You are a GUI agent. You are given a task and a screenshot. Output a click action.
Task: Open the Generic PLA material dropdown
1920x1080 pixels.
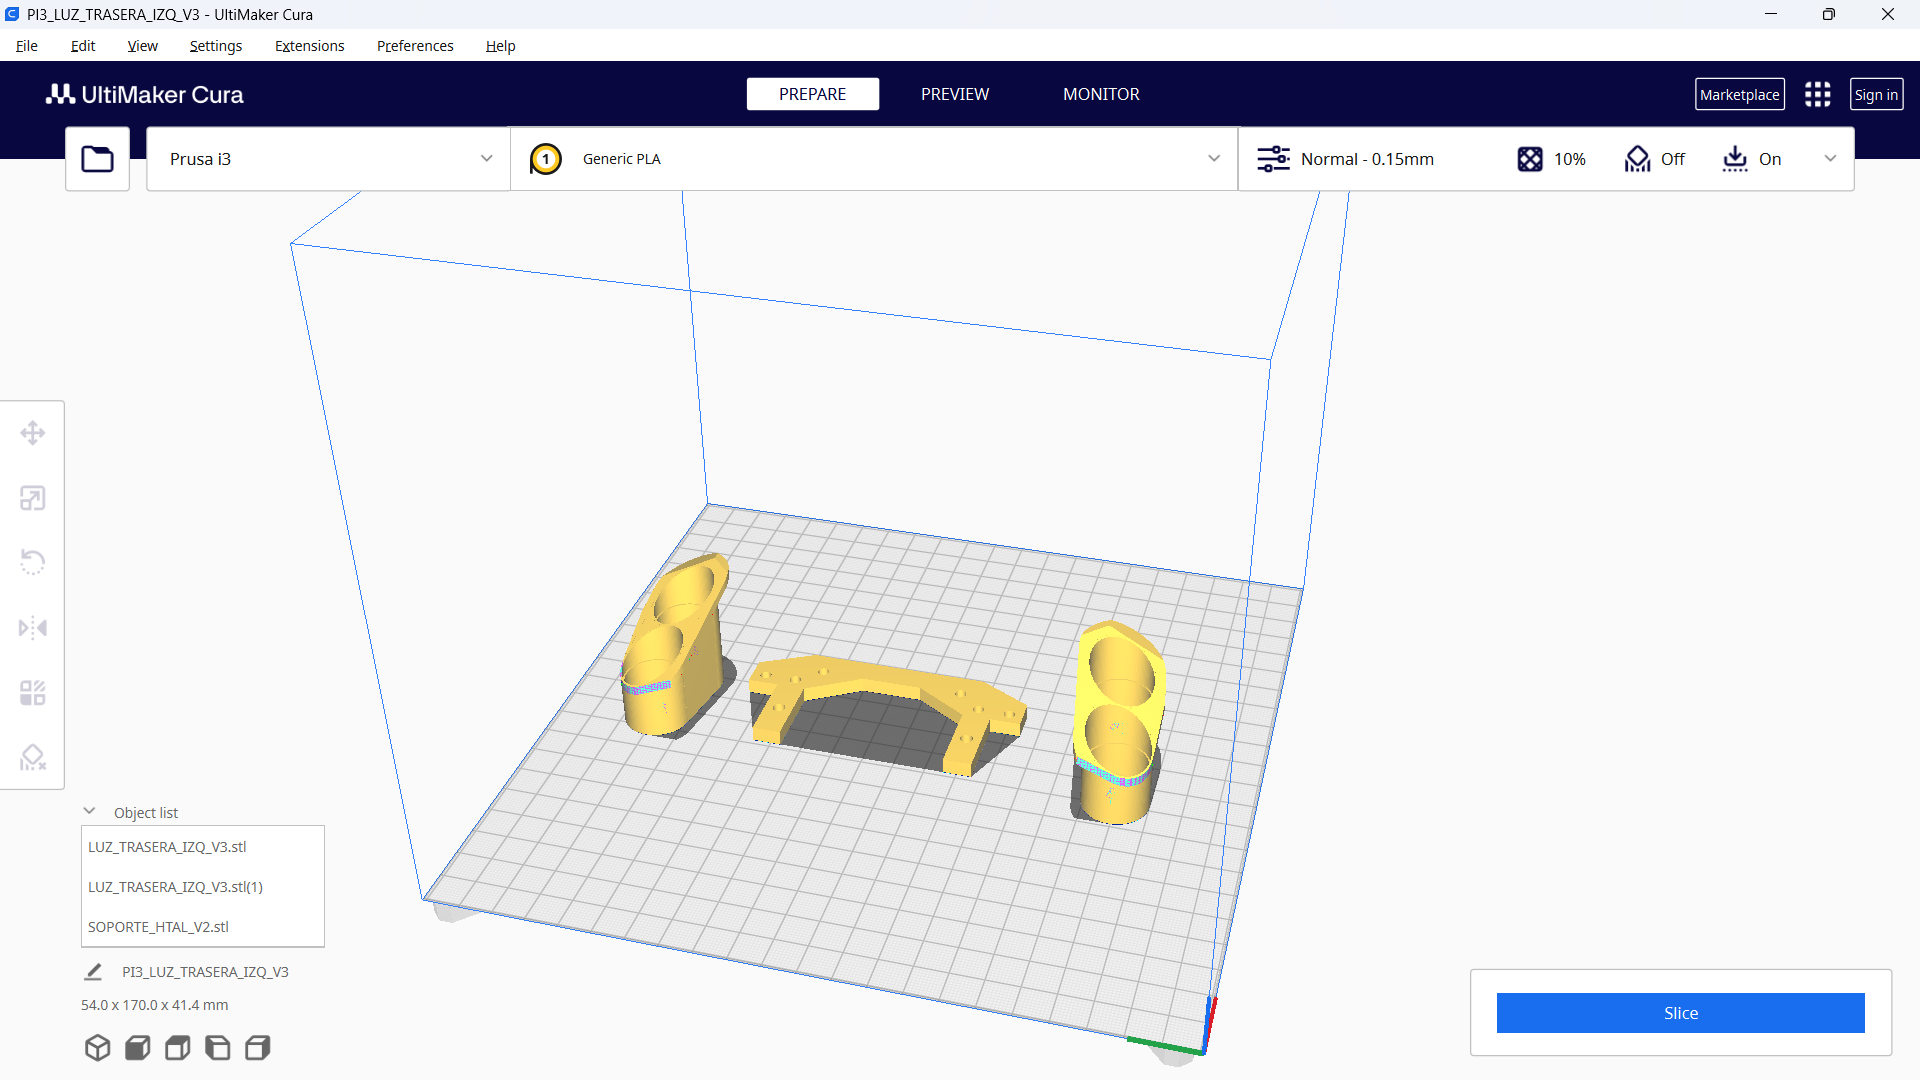pos(873,158)
